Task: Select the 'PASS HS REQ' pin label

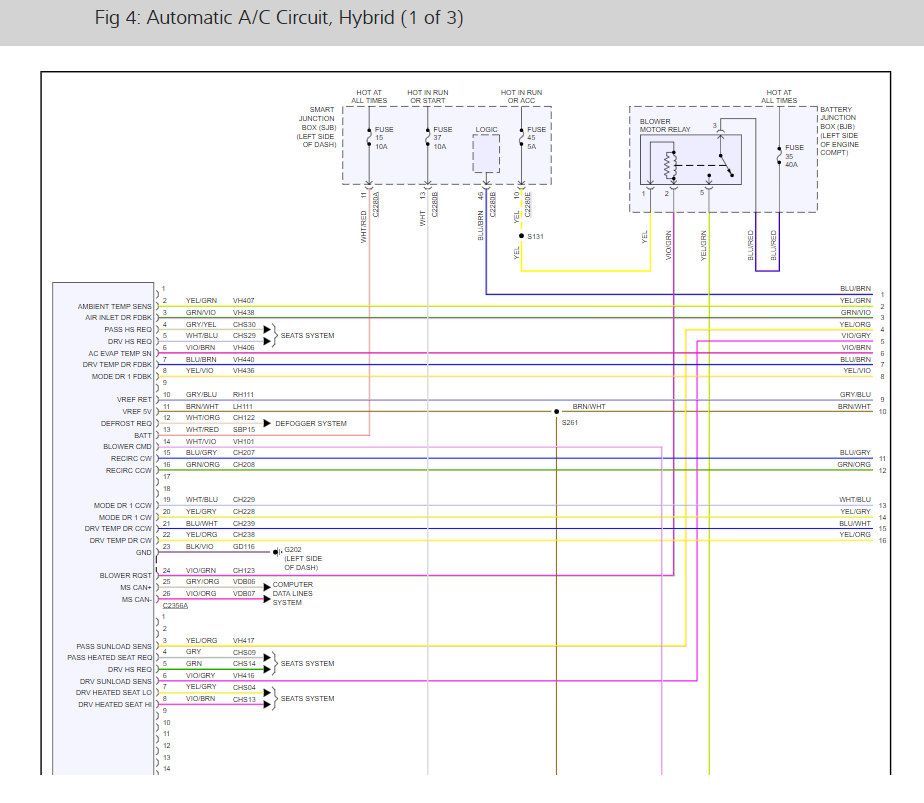Action: 128,329
